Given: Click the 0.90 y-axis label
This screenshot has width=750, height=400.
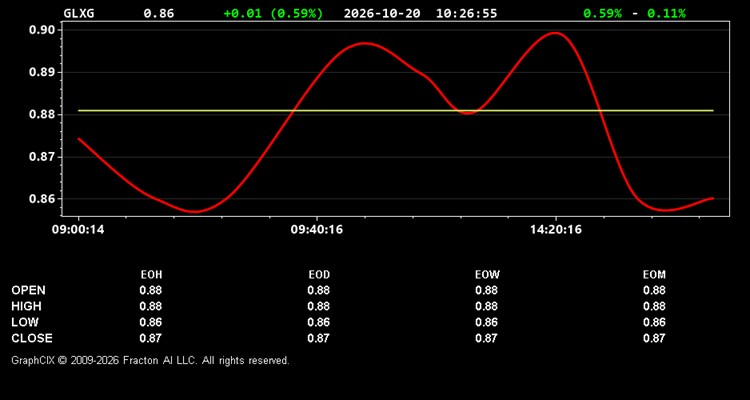Looking at the screenshot, I should (x=43, y=30).
